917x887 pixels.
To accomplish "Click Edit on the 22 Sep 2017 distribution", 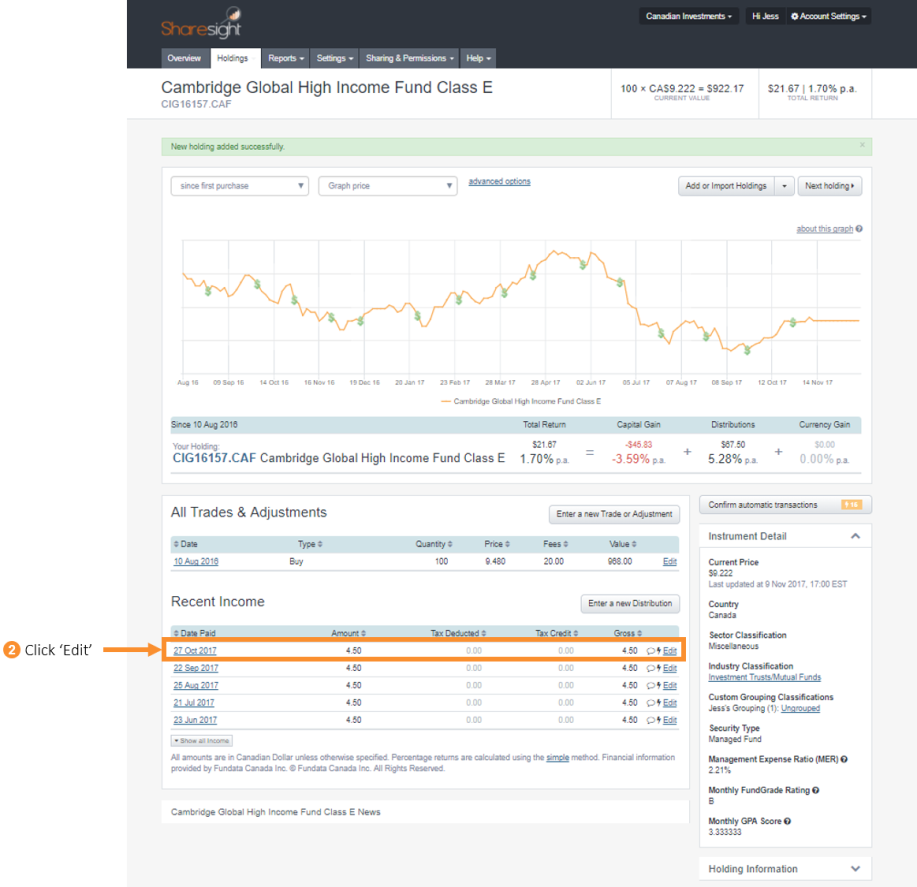I will [x=670, y=668].
